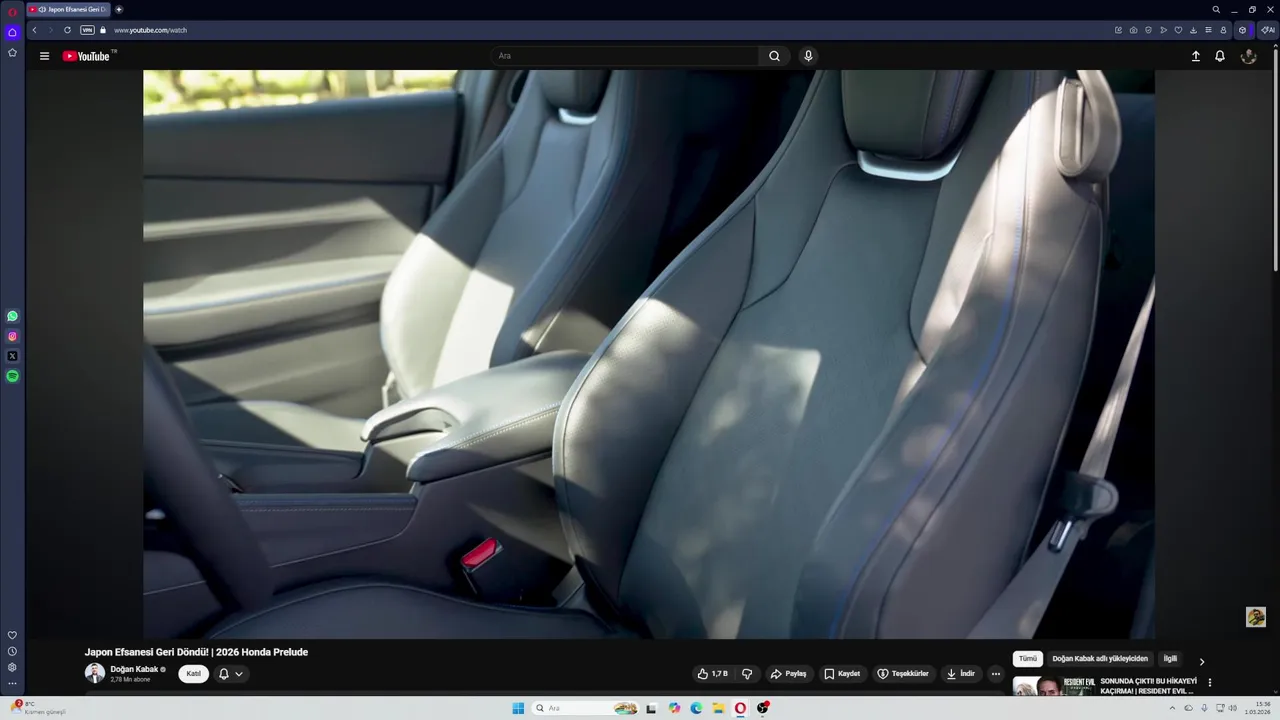
Task: Open the Windows Start button
Action: point(518,708)
